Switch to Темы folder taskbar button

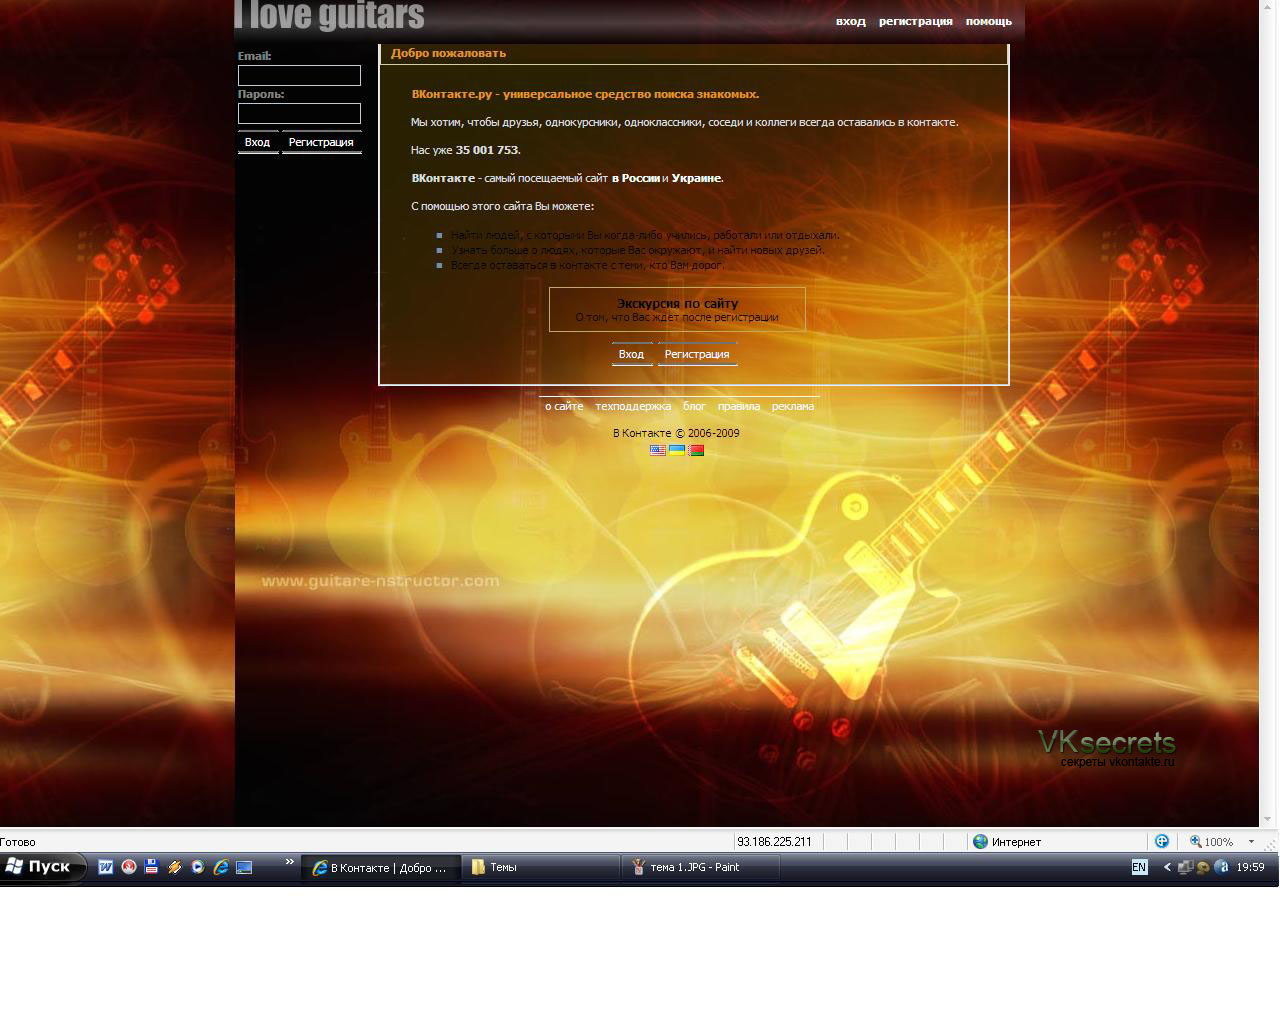pos(541,868)
